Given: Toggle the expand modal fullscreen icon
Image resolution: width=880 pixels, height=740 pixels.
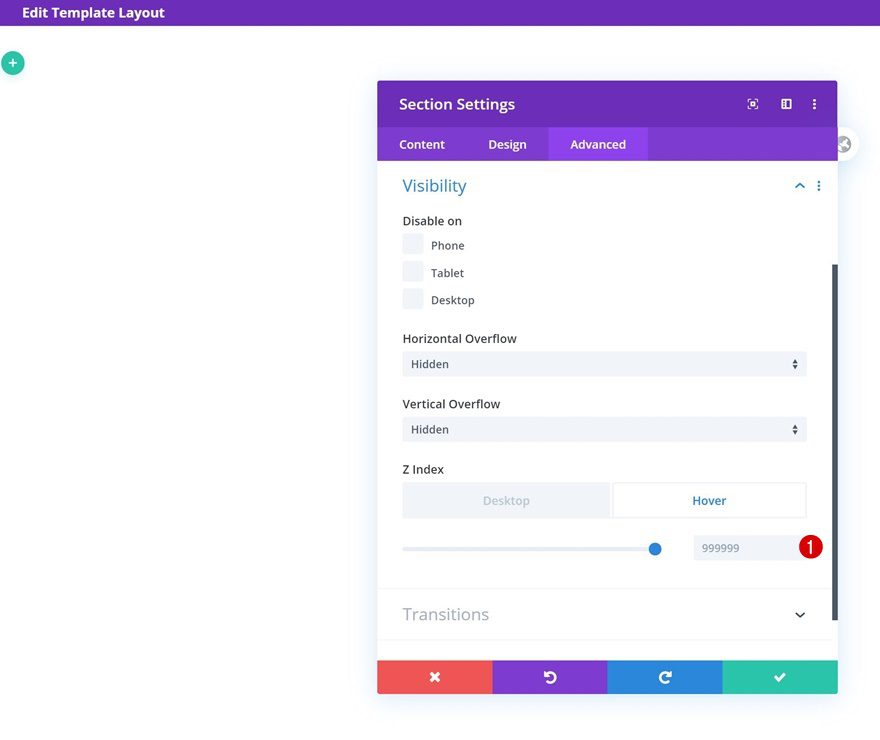Looking at the screenshot, I should point(753,104).
